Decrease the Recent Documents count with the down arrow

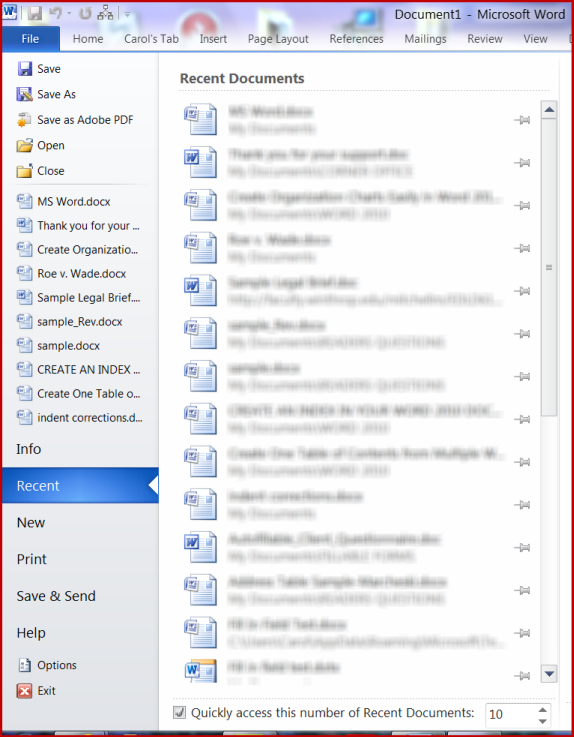[x=543, y=721]
